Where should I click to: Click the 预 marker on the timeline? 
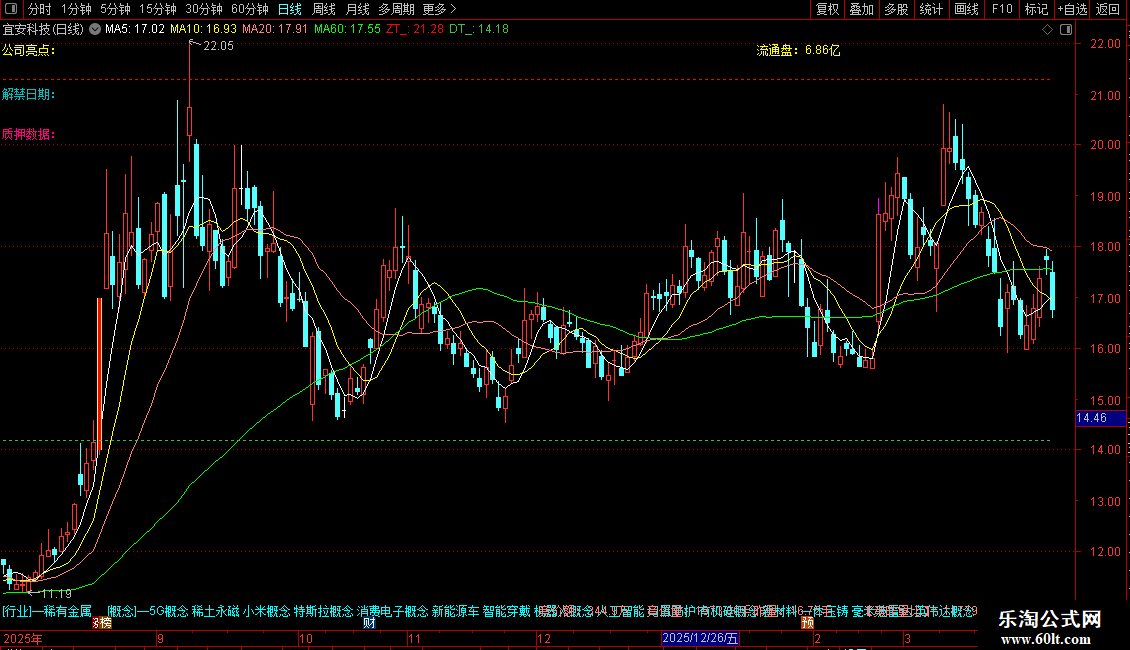tap(807, 623)
